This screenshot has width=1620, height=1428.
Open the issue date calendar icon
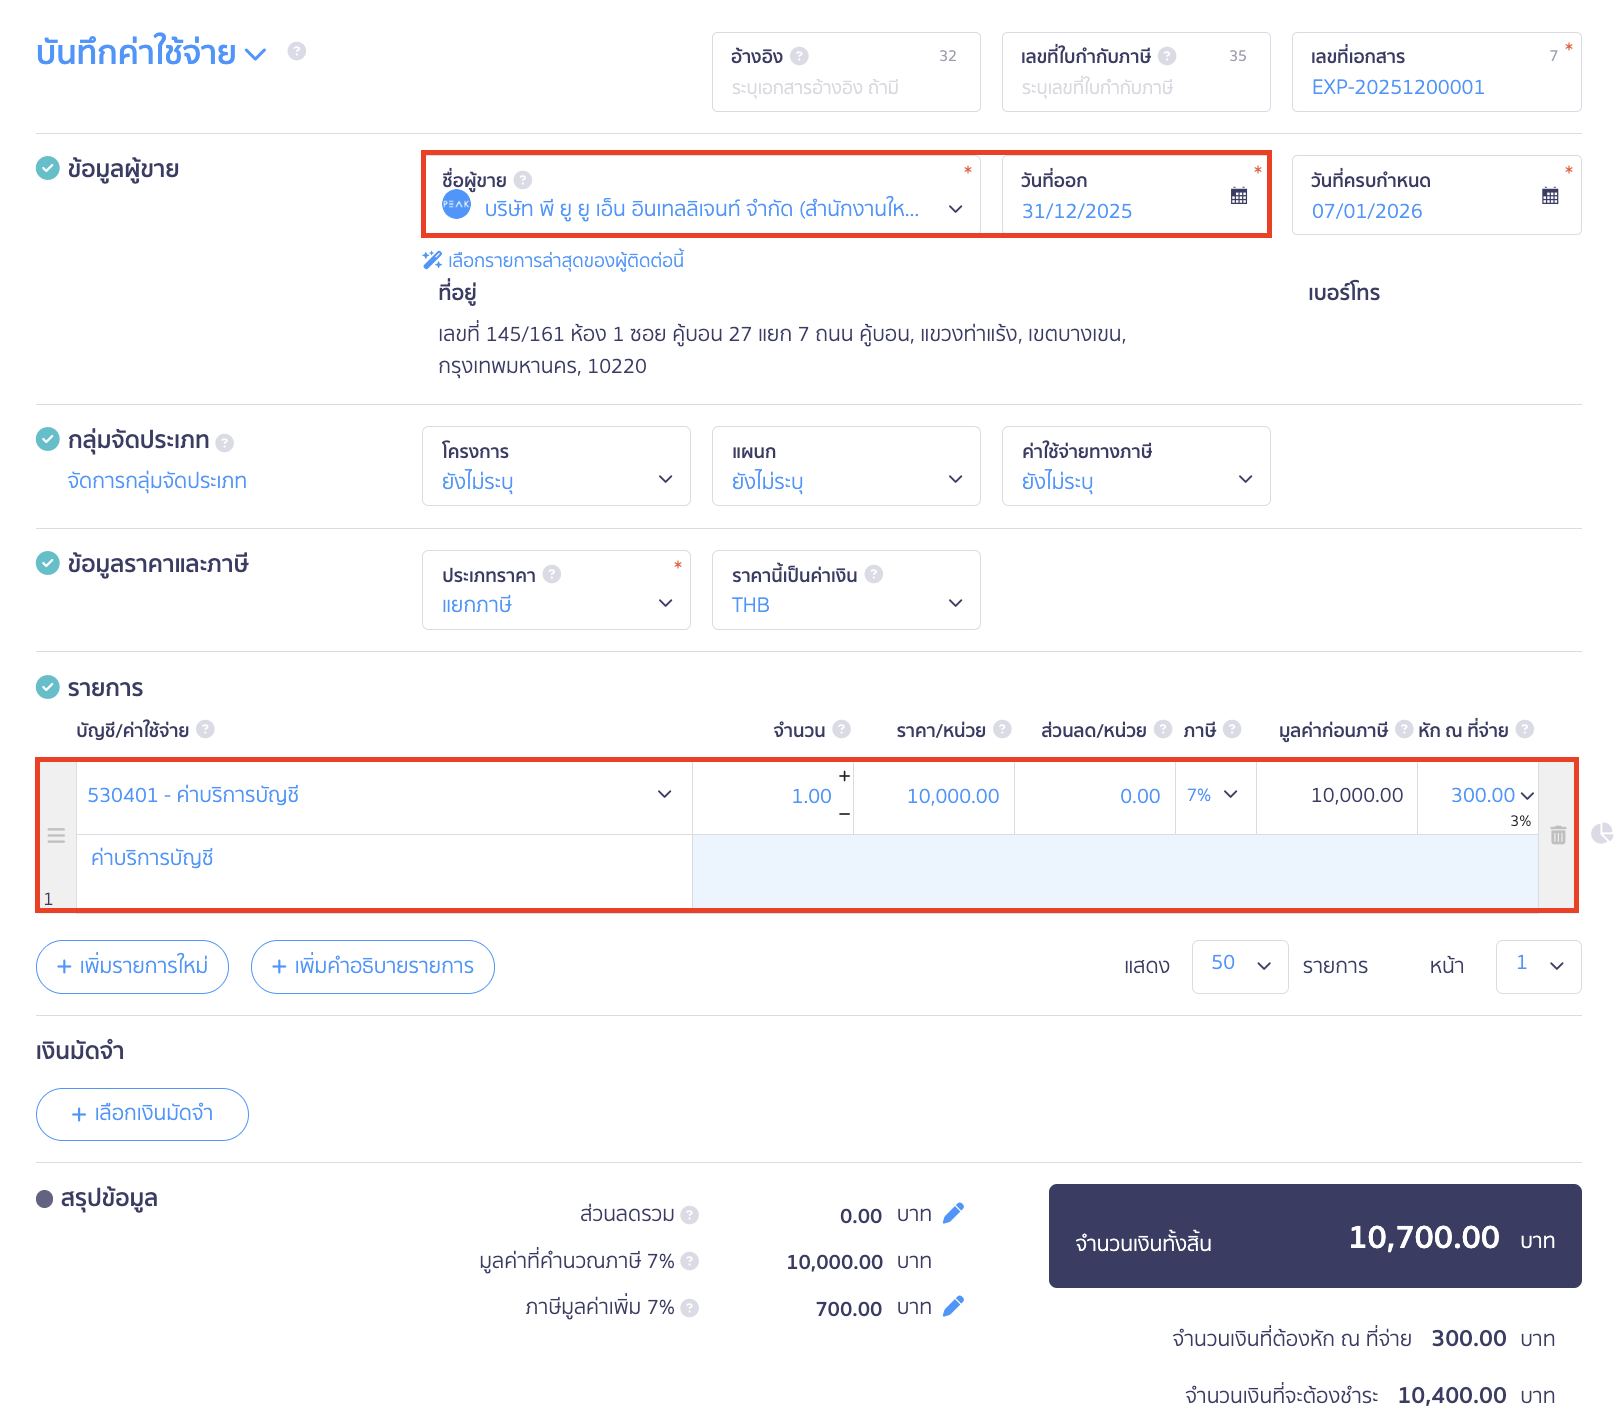click(x=1239, y=196)
